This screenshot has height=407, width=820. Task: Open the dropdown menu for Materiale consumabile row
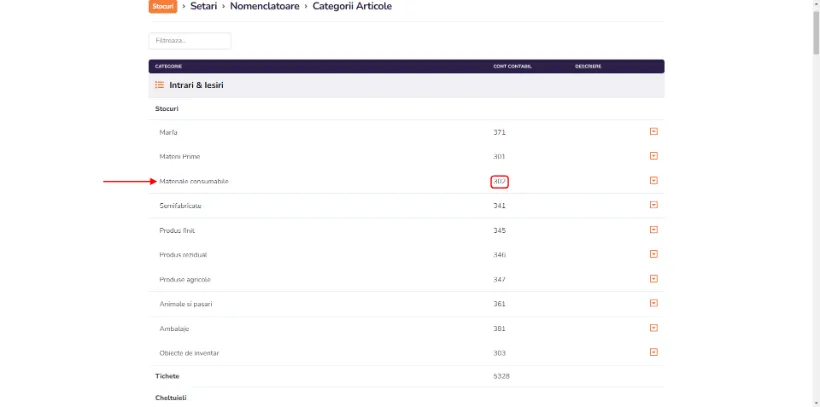[x=653, y=180]
